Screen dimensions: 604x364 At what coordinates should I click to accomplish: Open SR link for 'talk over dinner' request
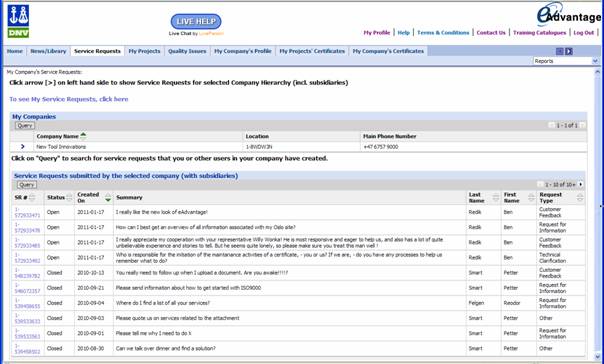click(27, 348)
